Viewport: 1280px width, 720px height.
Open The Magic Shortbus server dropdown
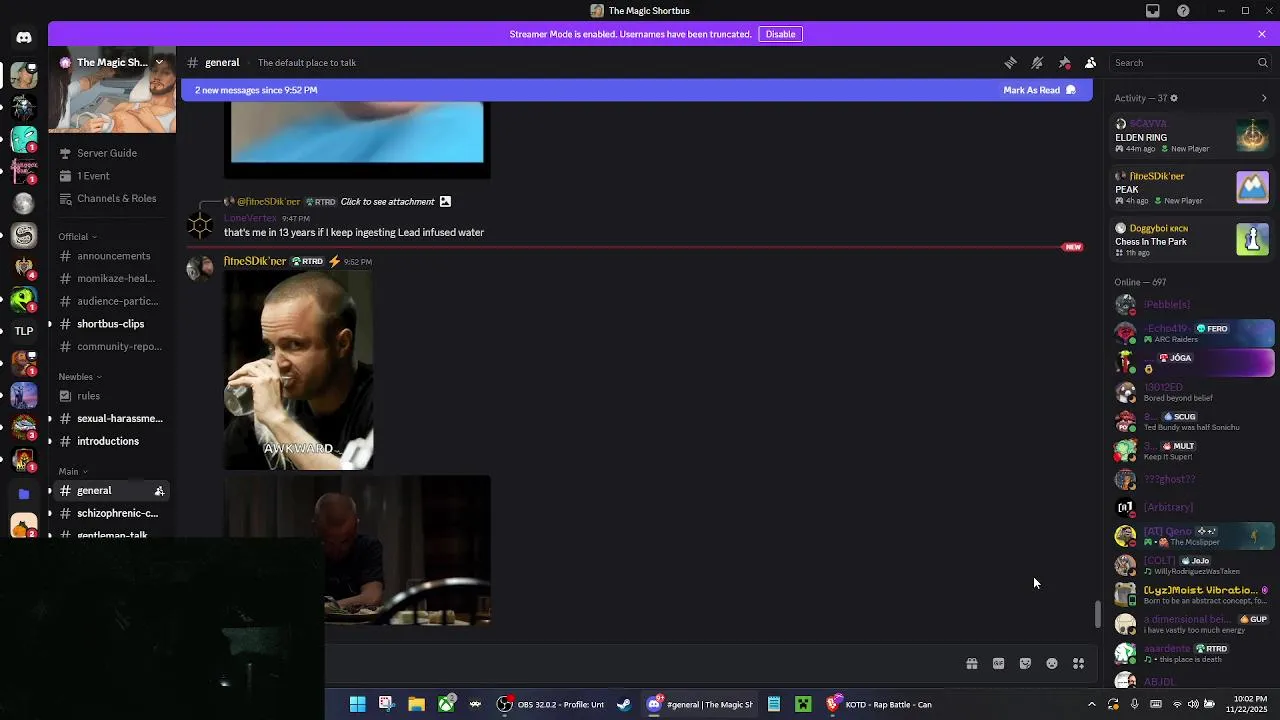(112, 62)
